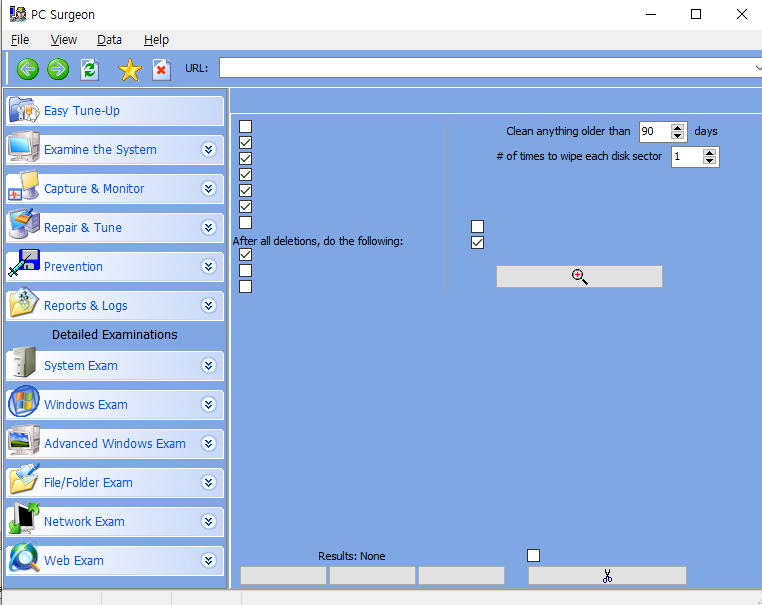
Task: Click into the URL address field
Action: pyautogui.click(x=488, y=68)
